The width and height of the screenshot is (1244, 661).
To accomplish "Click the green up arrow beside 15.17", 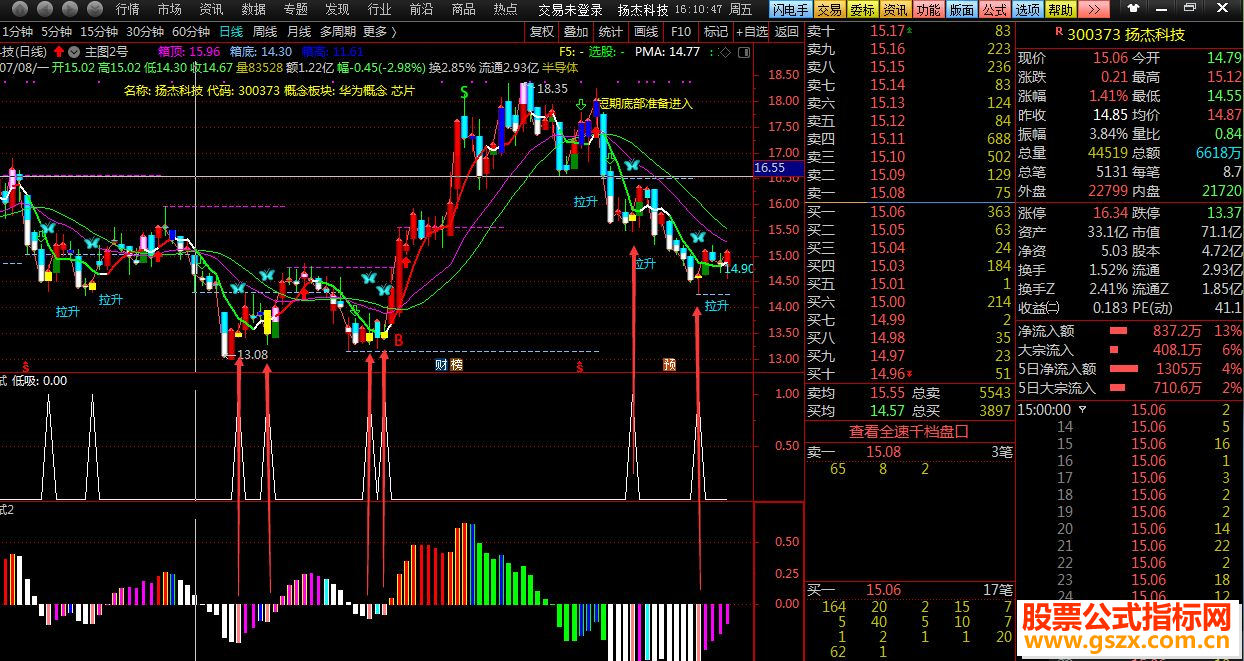I will click(908, 31).
